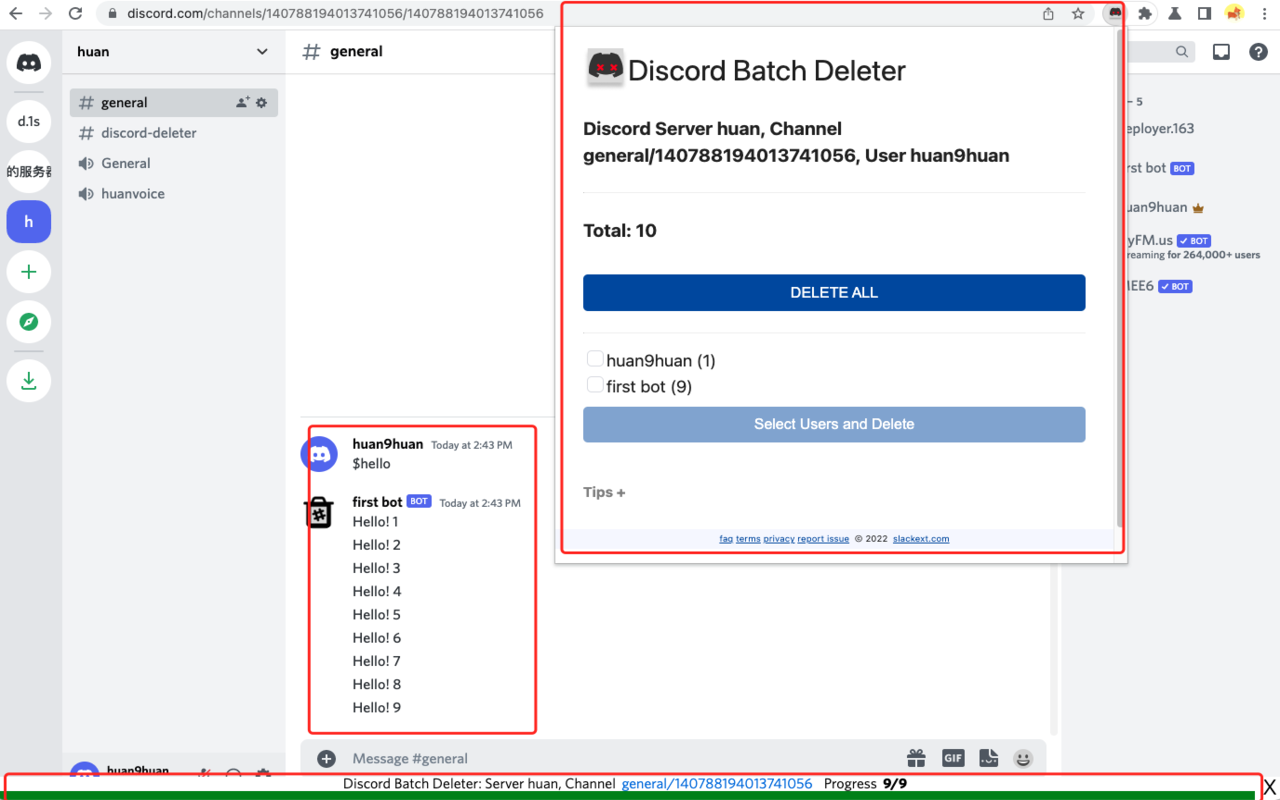Open the GIF picker
Screen dimensions: 1280x800
[952, 758]
